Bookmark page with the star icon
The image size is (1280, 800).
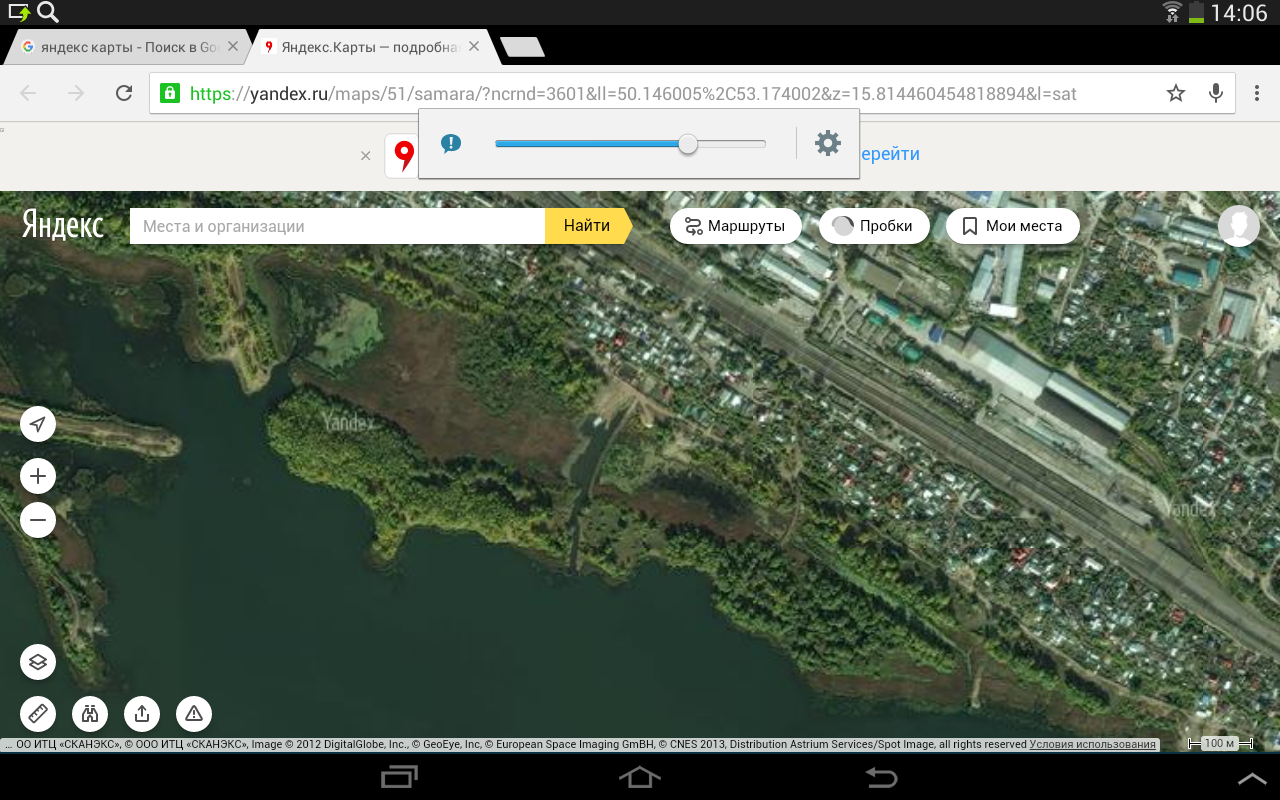[1176, 93]
